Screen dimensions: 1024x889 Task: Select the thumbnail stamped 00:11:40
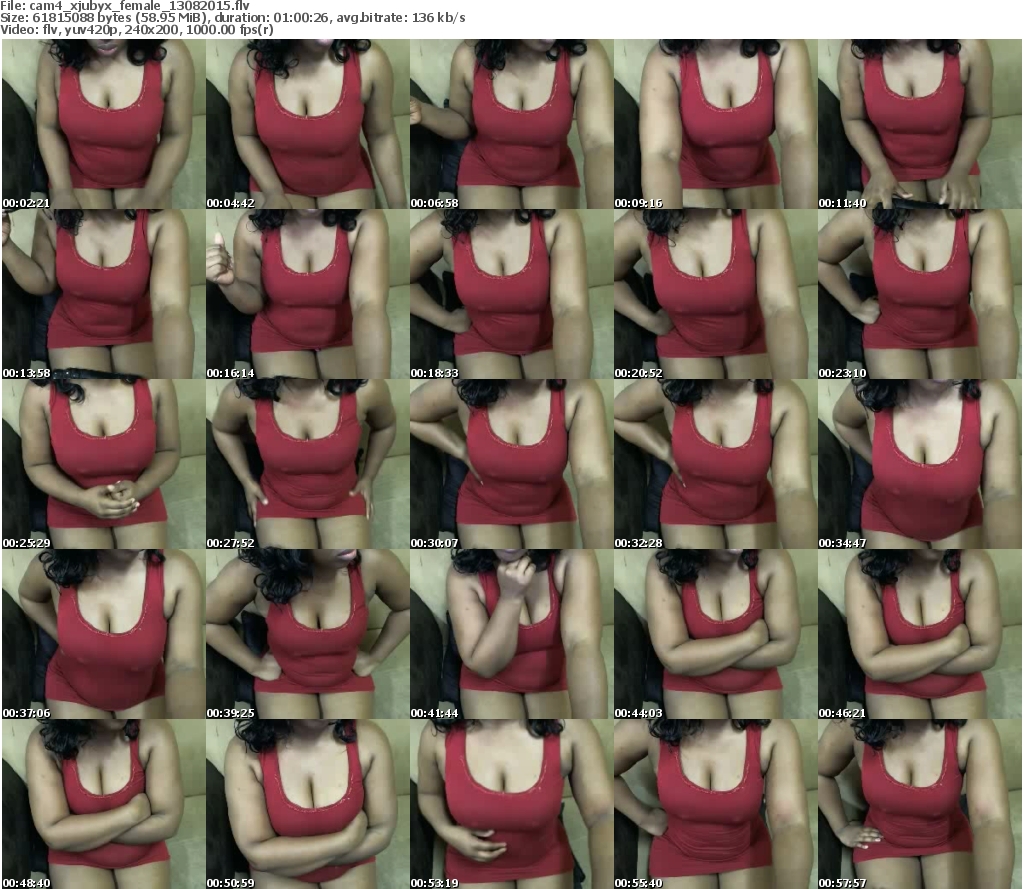click(x=920, y=124)
